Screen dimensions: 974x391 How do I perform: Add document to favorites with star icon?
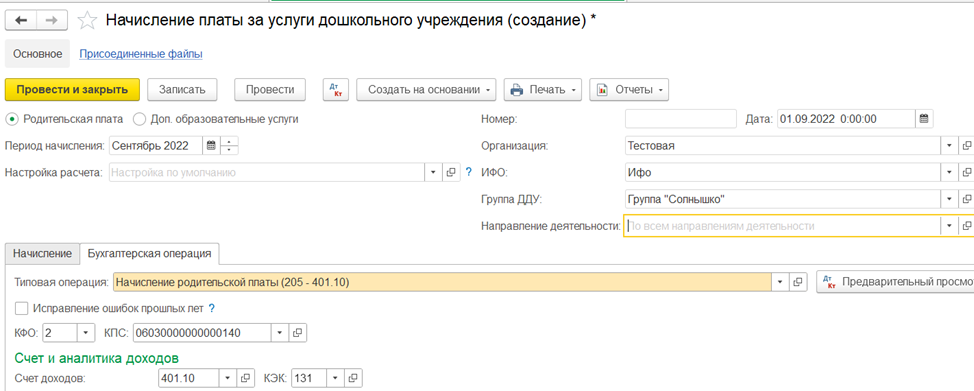coord(87,21)
